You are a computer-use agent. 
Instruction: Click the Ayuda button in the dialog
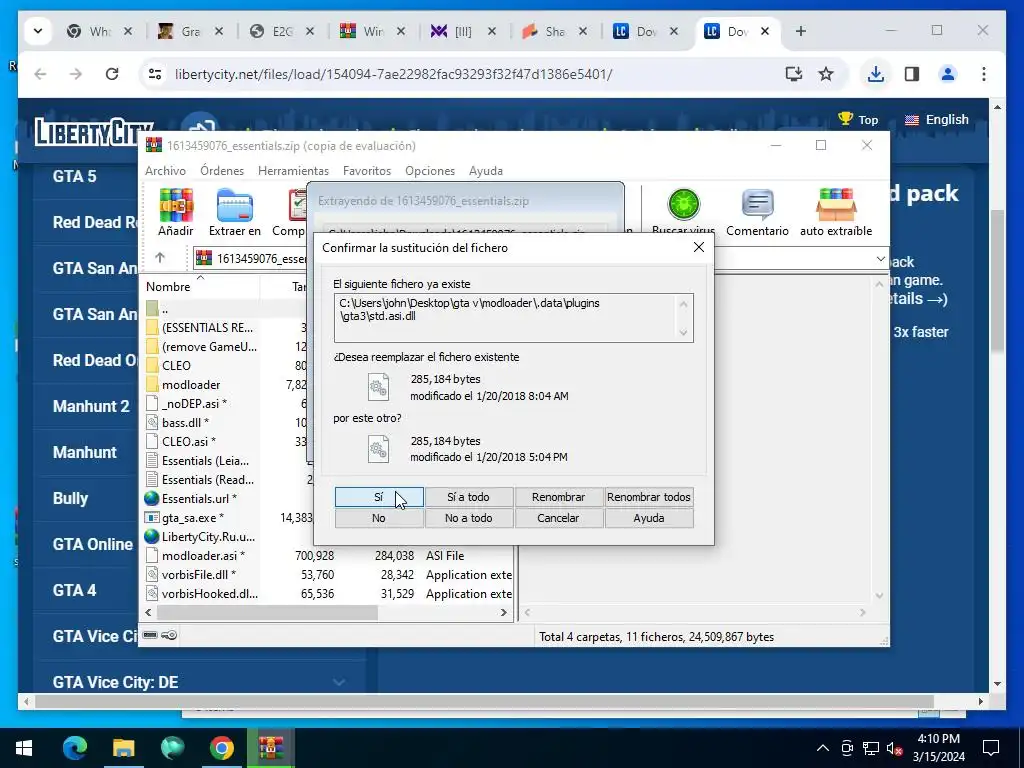click(x=648, y=518)
